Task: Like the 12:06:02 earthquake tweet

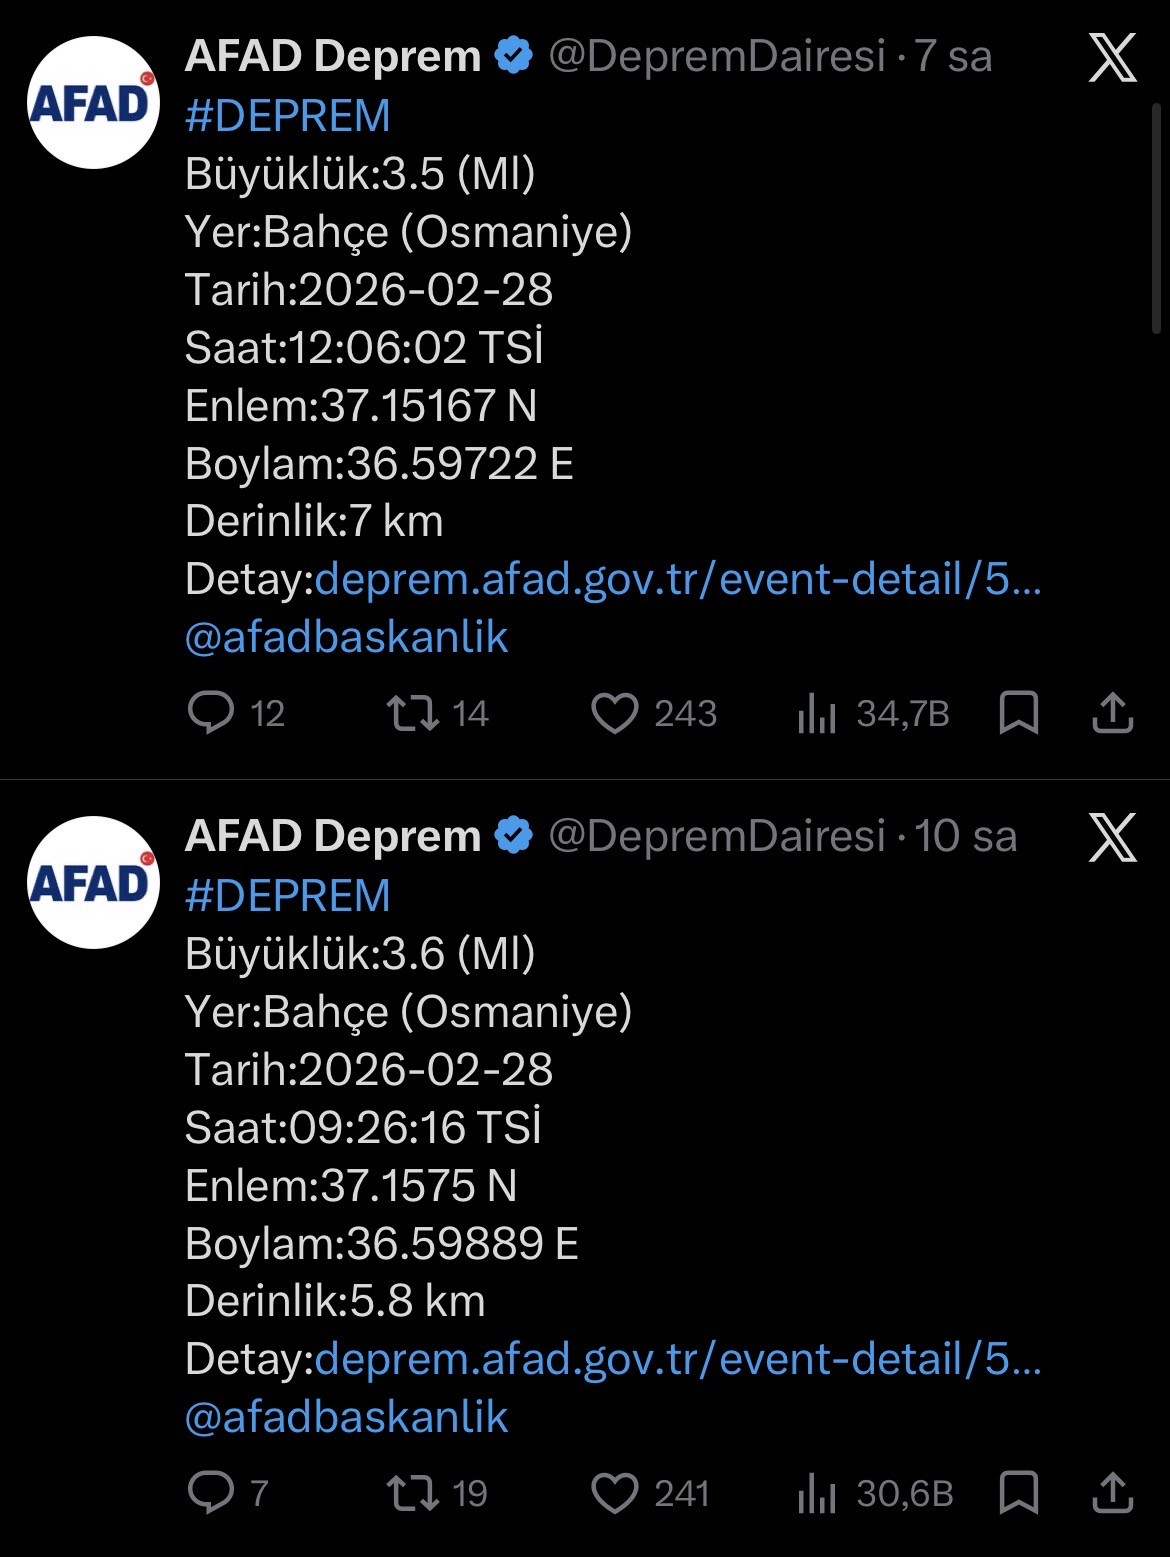Action: coord(614,713)
